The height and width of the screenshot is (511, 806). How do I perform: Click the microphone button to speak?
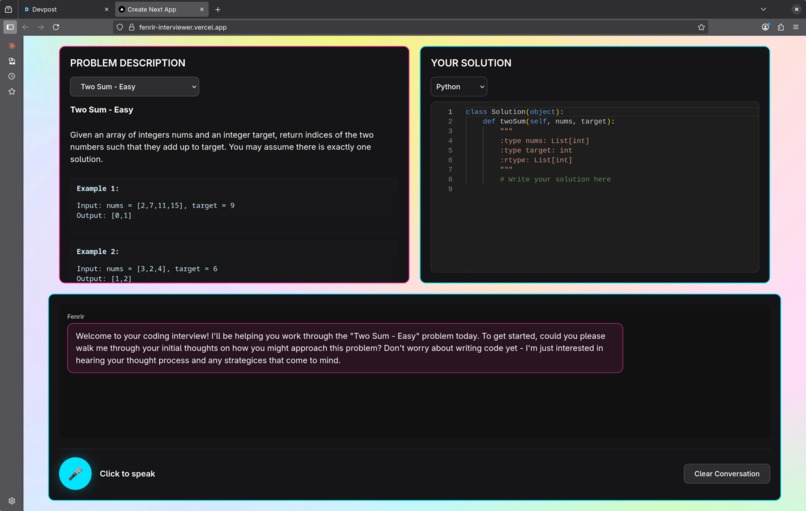pyautogui.click(x=75, y=473)
